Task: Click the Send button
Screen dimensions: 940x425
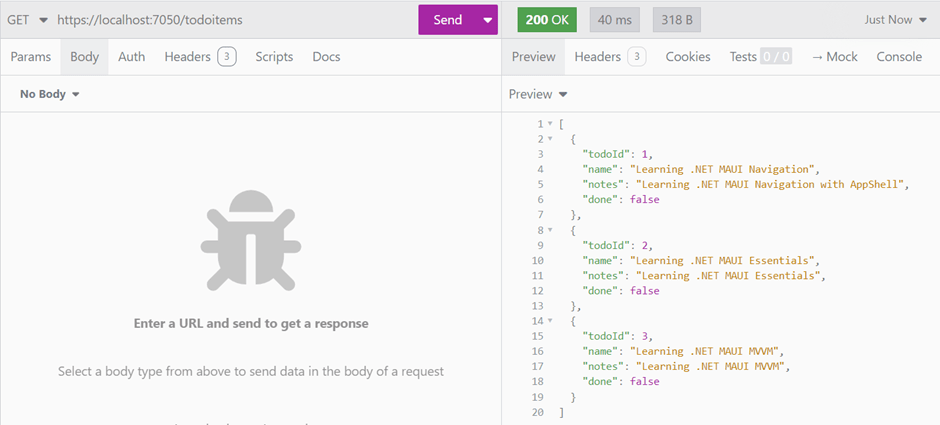Action: tap(447, 20)
